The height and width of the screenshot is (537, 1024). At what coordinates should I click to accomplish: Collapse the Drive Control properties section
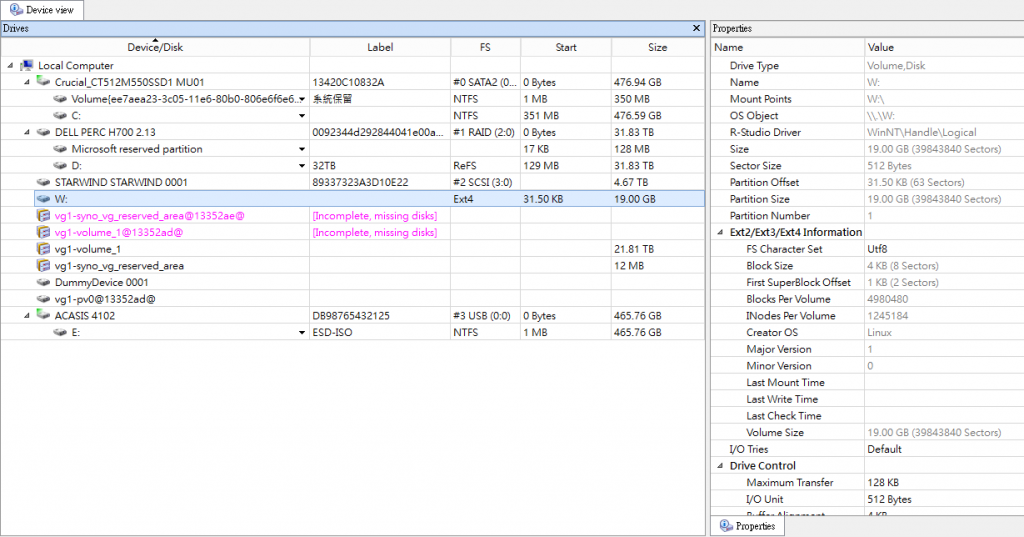[720, 466]
